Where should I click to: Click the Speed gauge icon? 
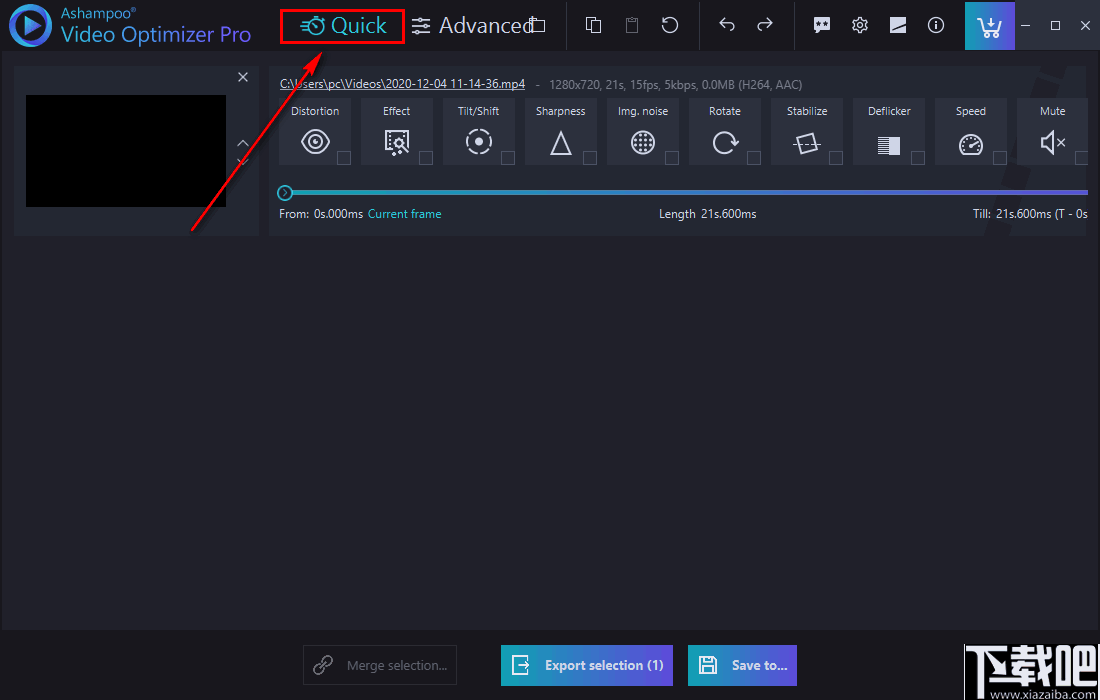(x=971, y=142)
